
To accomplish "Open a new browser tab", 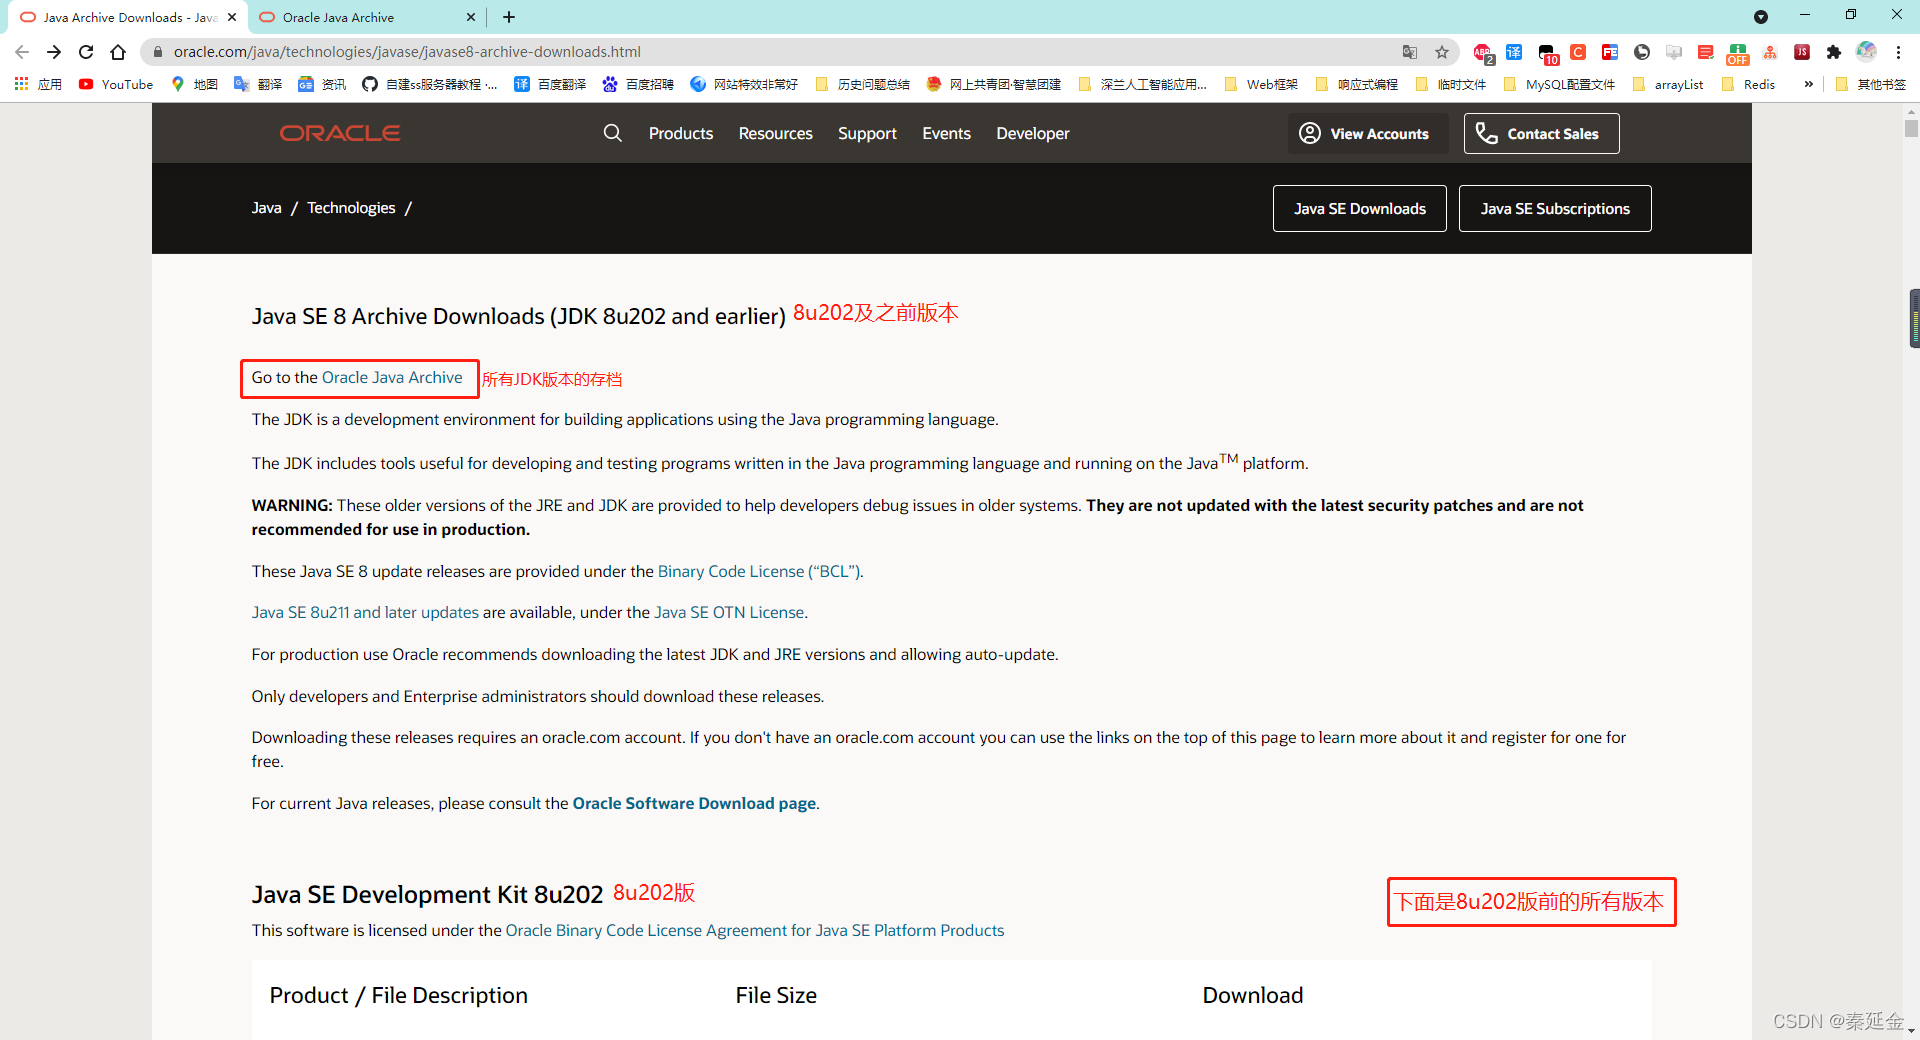I will pyautogui.click(x=509, y=17).
